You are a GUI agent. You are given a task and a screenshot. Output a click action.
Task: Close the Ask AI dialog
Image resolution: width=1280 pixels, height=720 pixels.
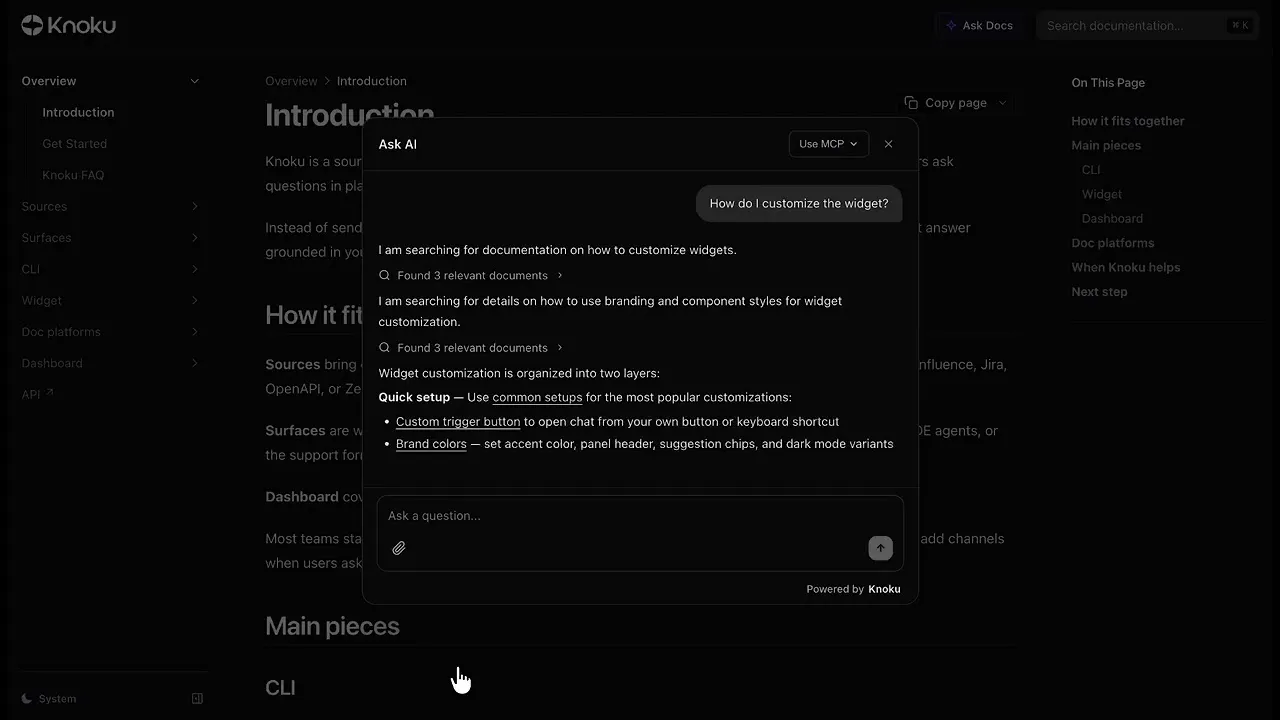tap(888, 144)
